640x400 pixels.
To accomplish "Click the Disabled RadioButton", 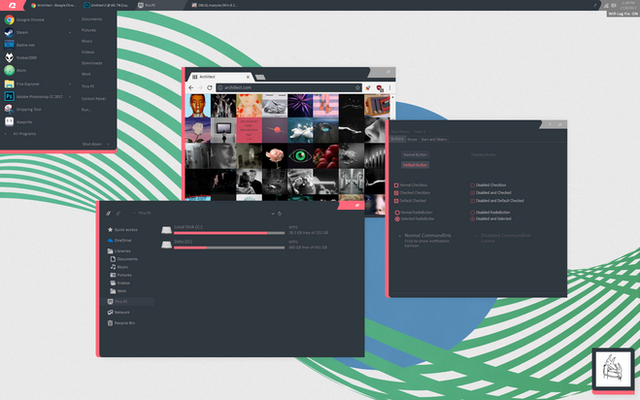I will (473, 212).
